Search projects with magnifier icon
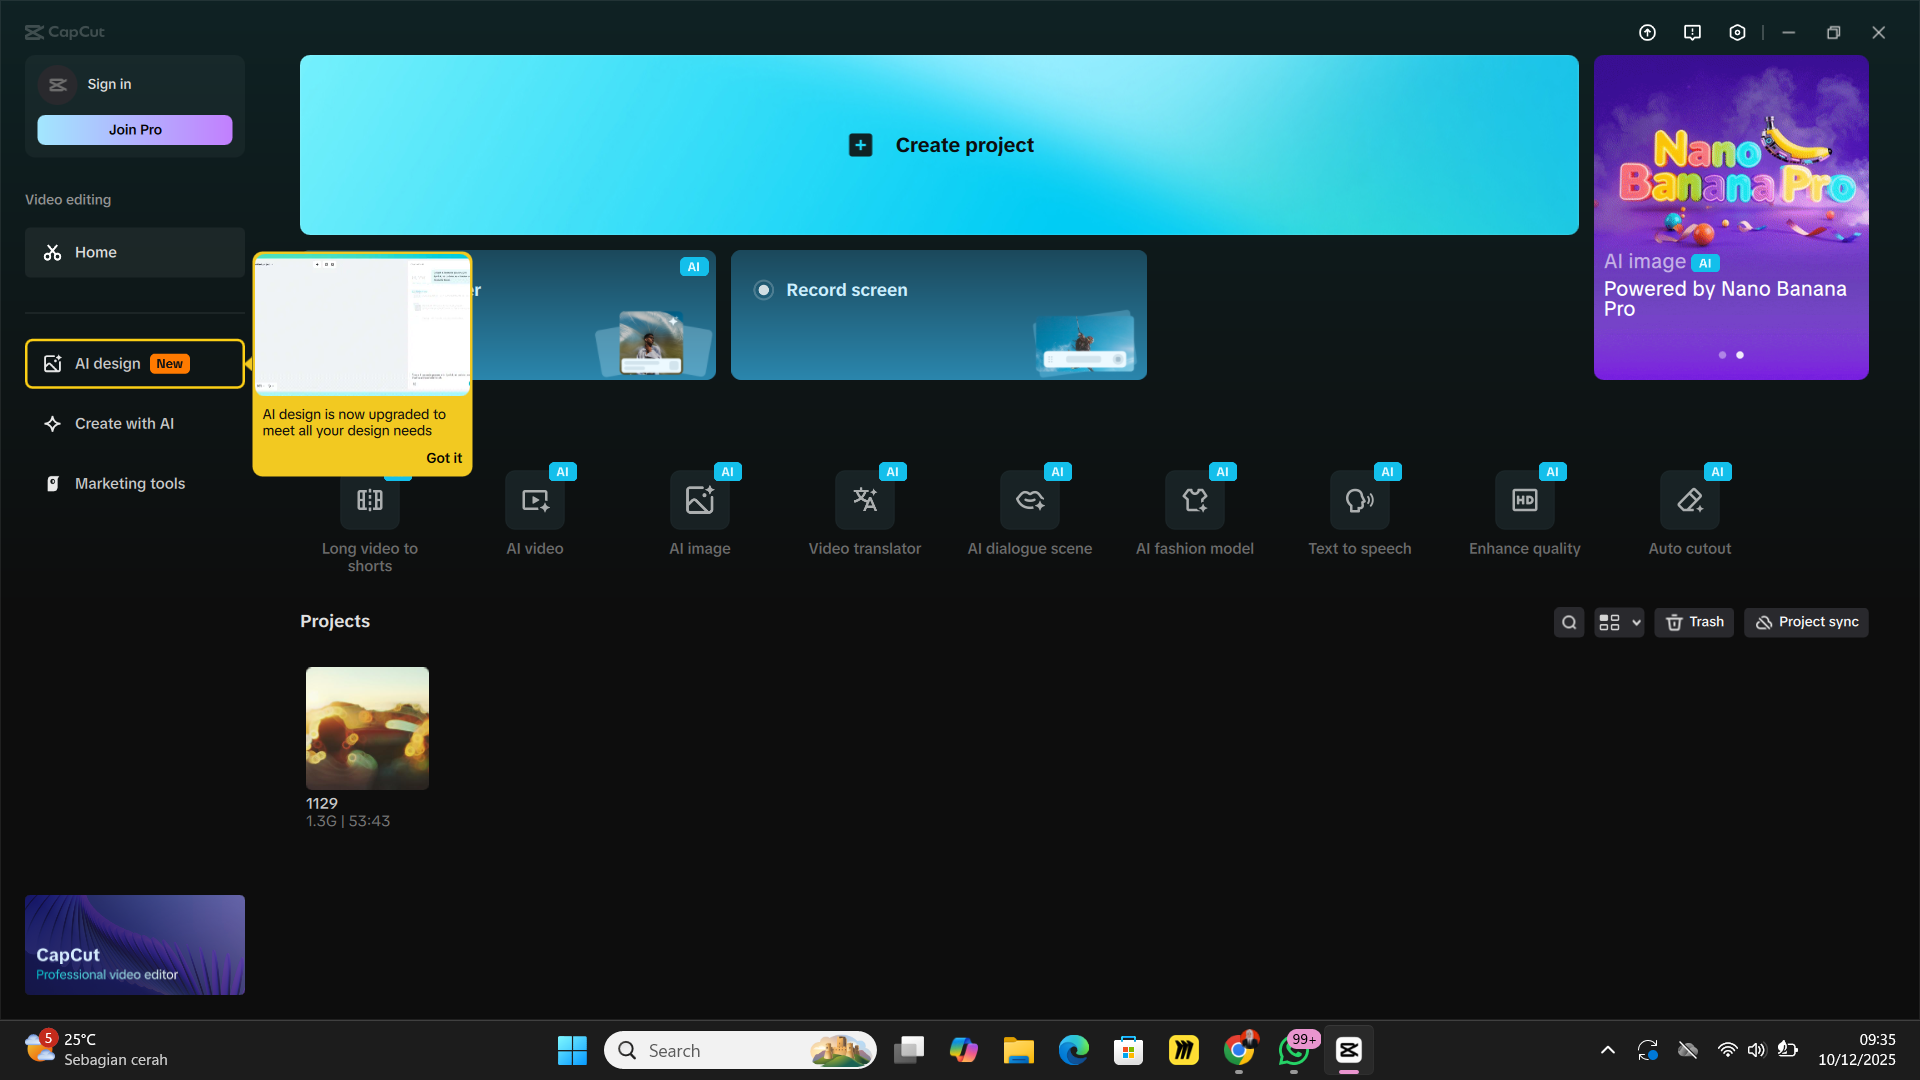The width and height of the screenshot is (1920, 1080). 1569,622
